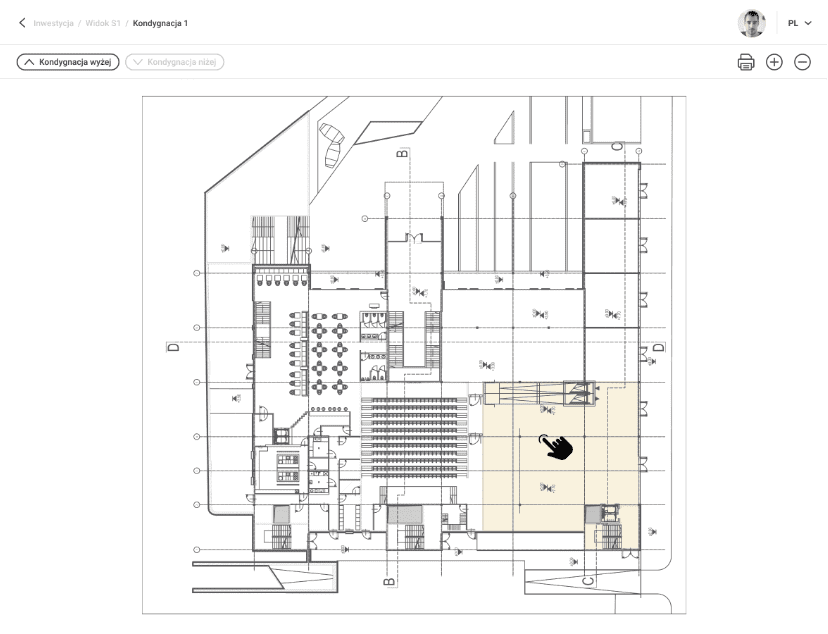Image resolution: width=828 pixels, height=634 pixels.
Task: Click the hand pointer on the highlighted area
Action: tap(557, 447)
